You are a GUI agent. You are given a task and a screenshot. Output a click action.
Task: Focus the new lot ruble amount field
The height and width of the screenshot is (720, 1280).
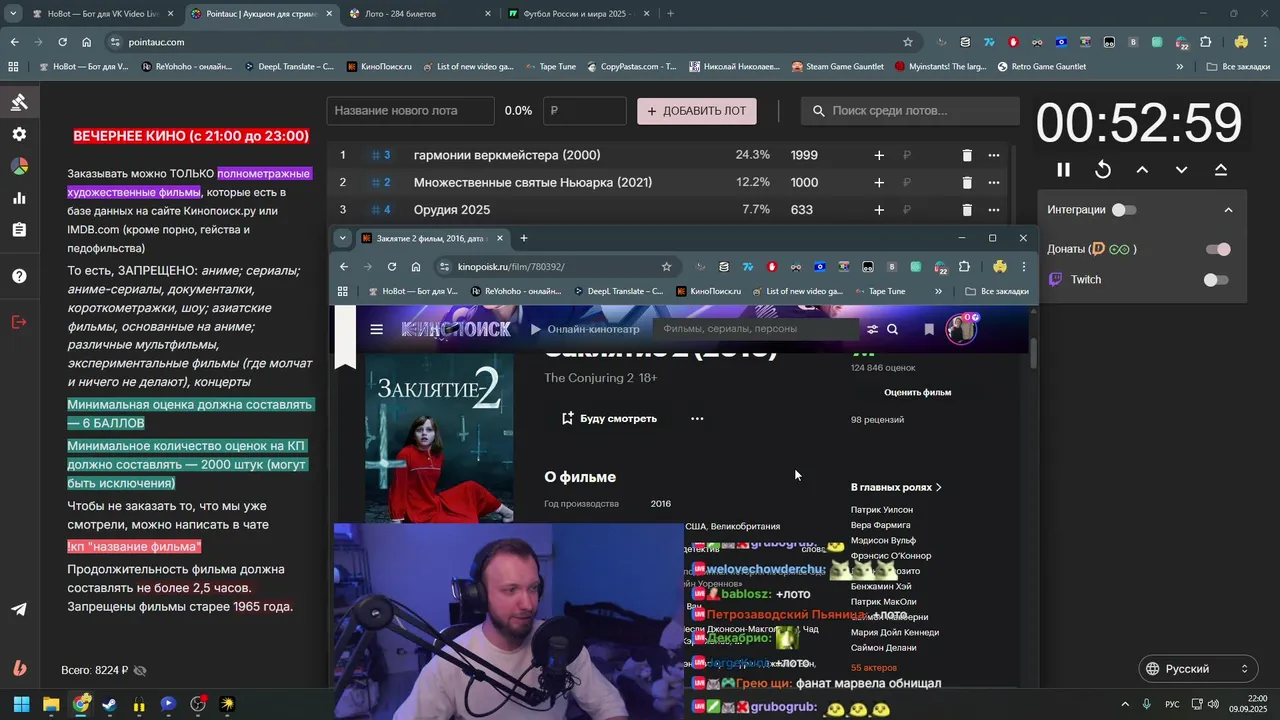click(585, 111)
